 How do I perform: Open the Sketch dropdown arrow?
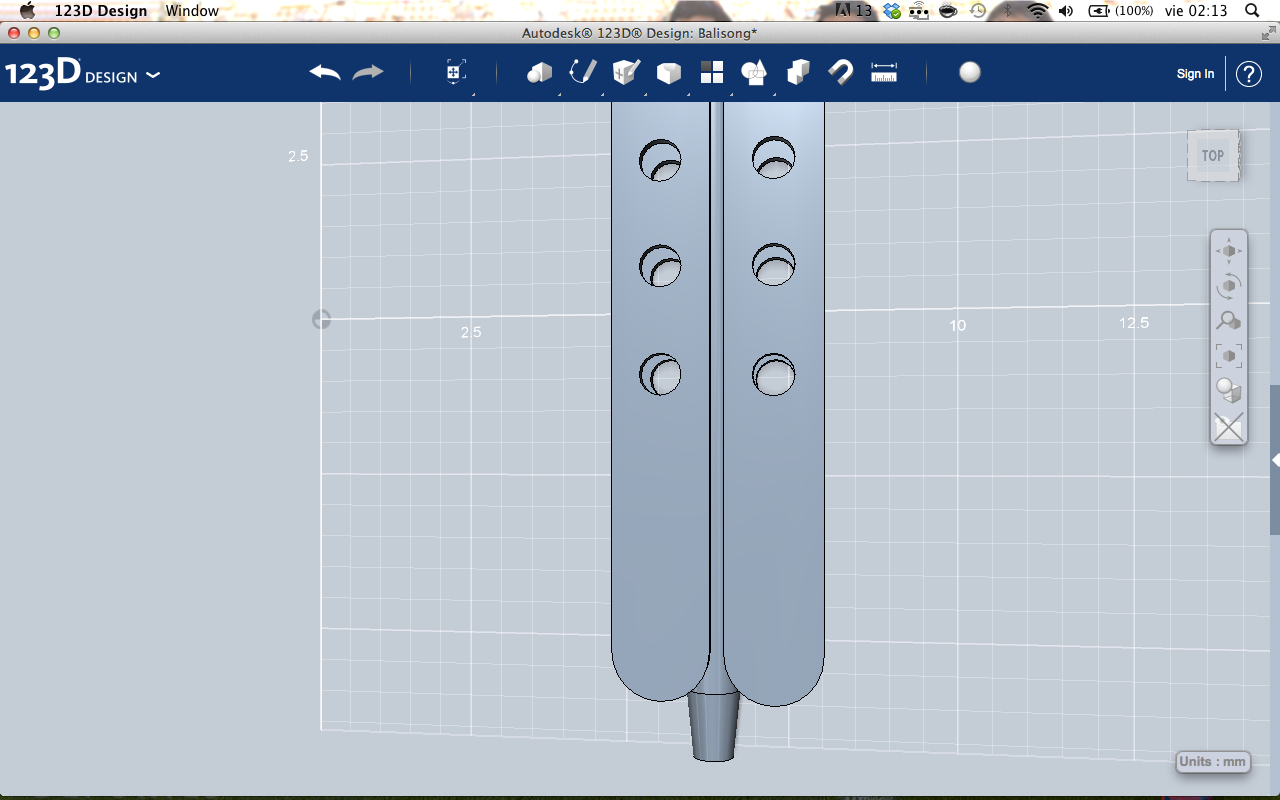[x=602, y=93]
